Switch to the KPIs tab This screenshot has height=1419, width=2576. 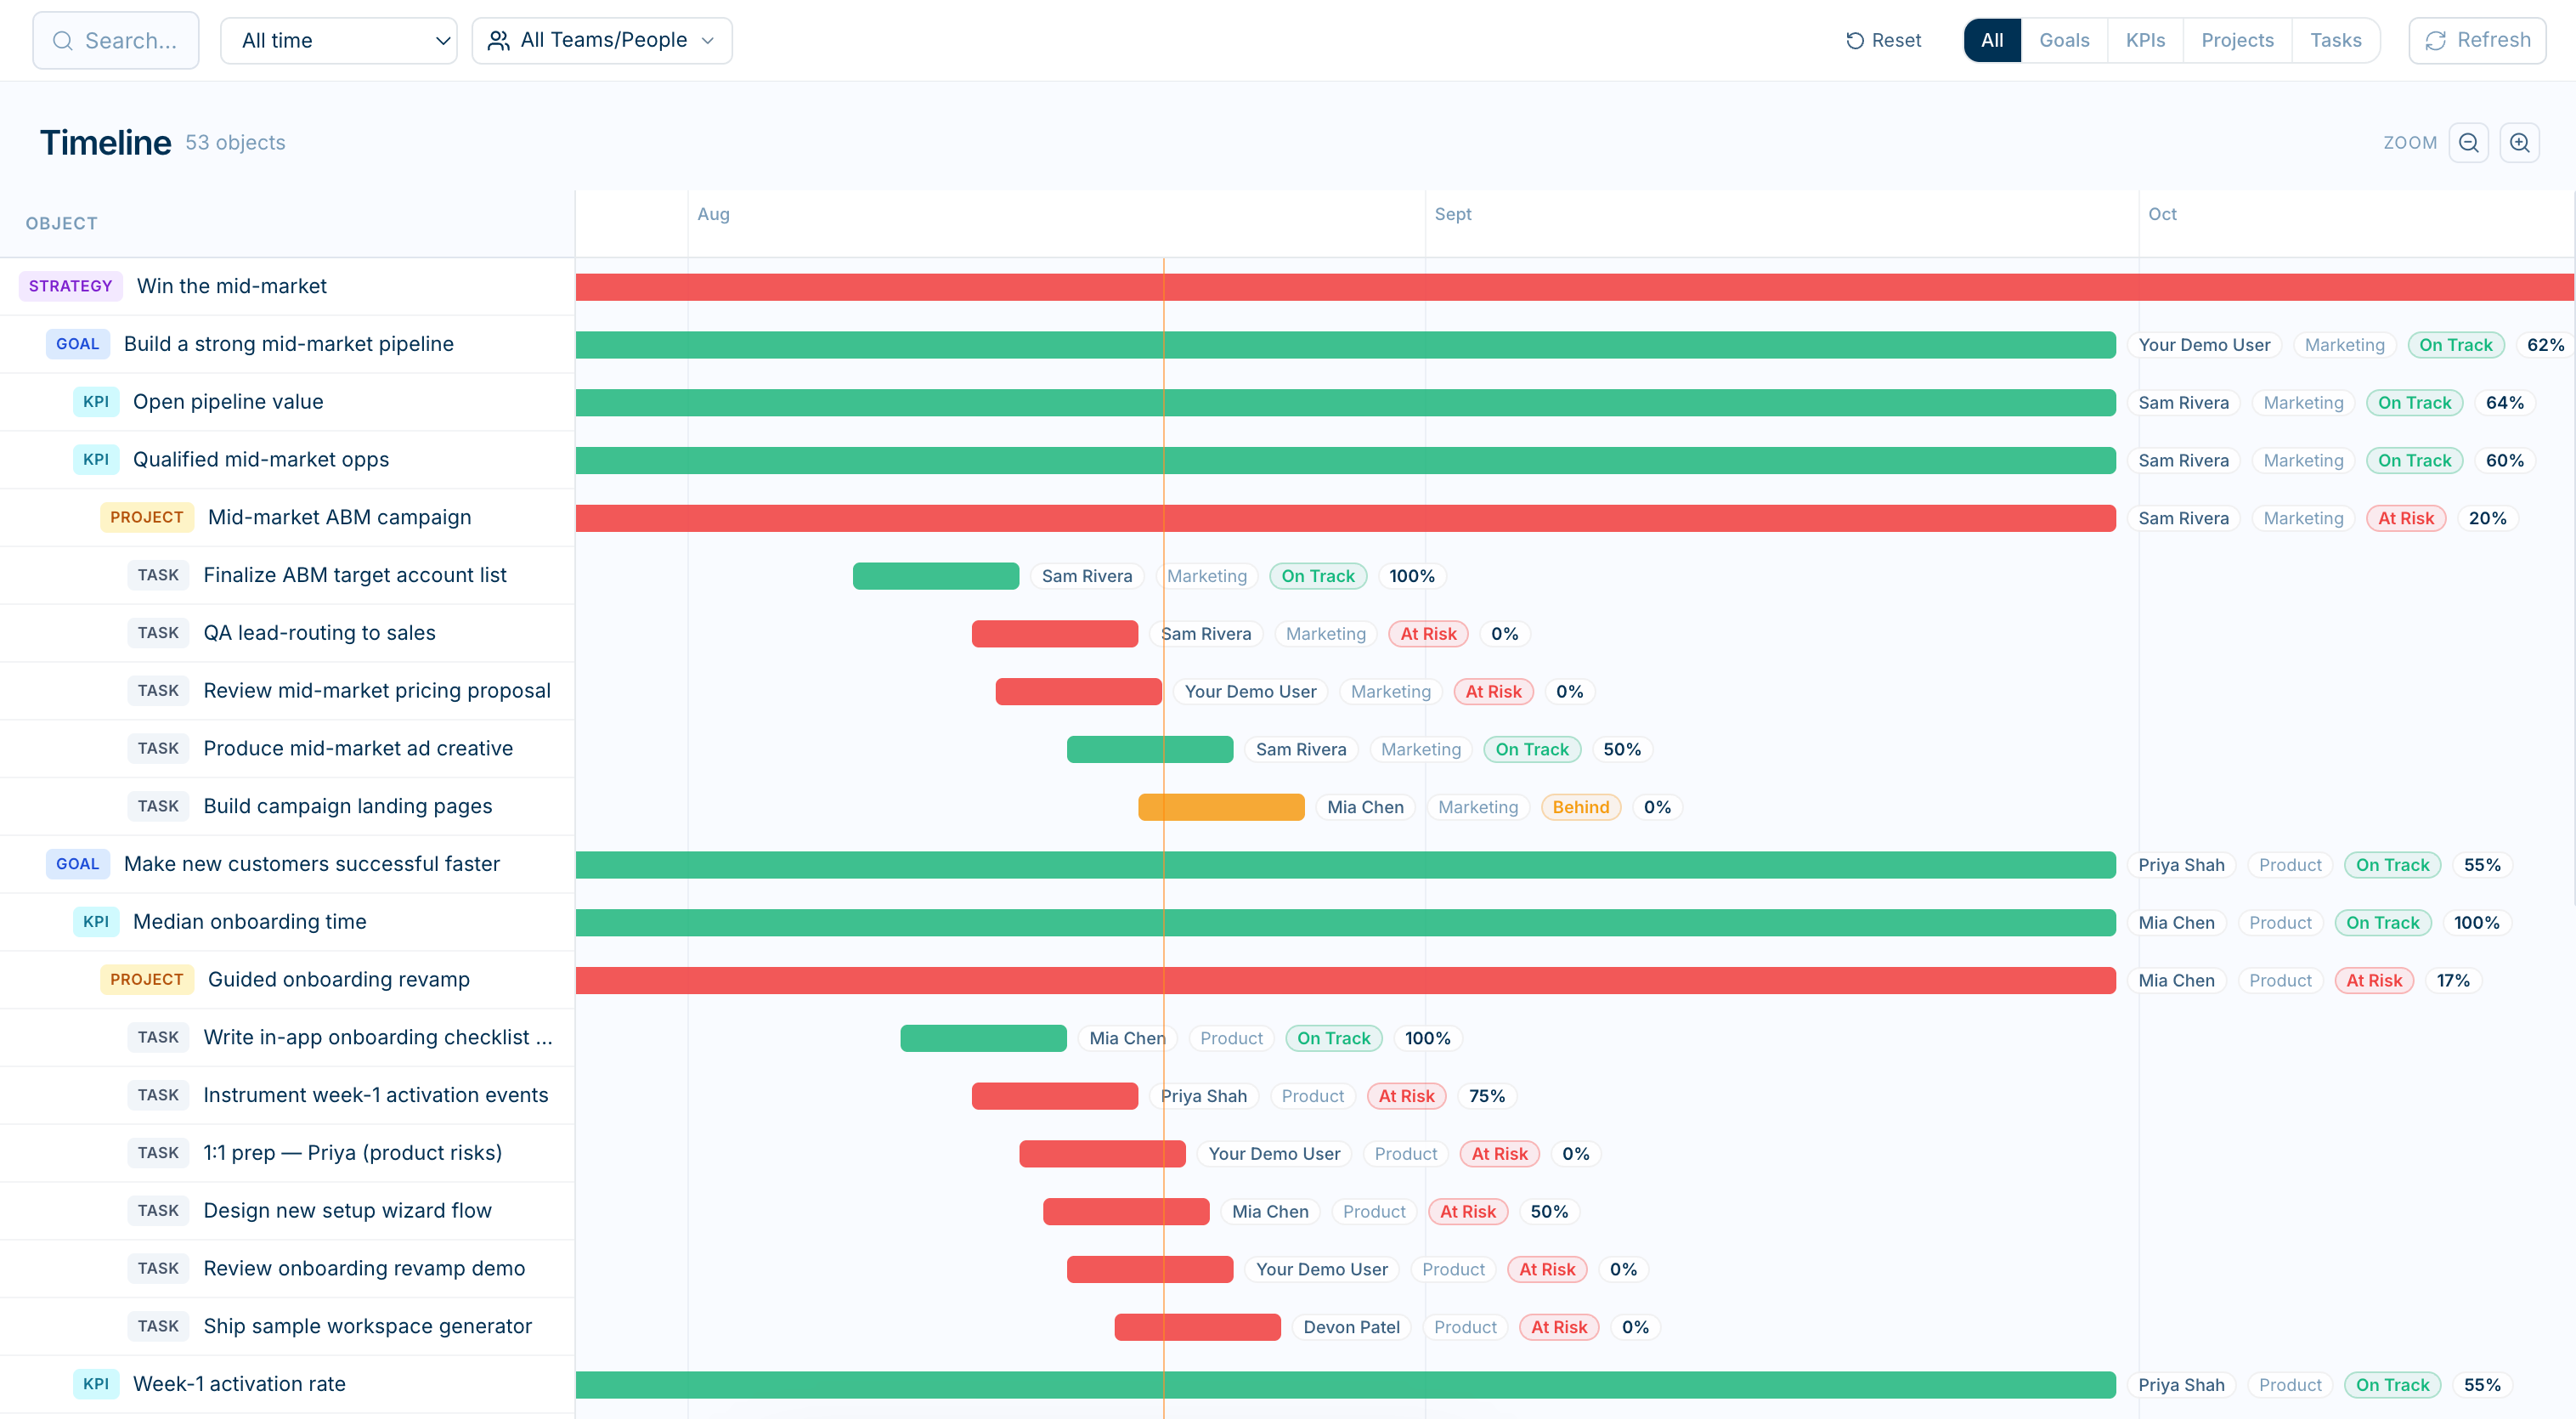click(2145, 41)
